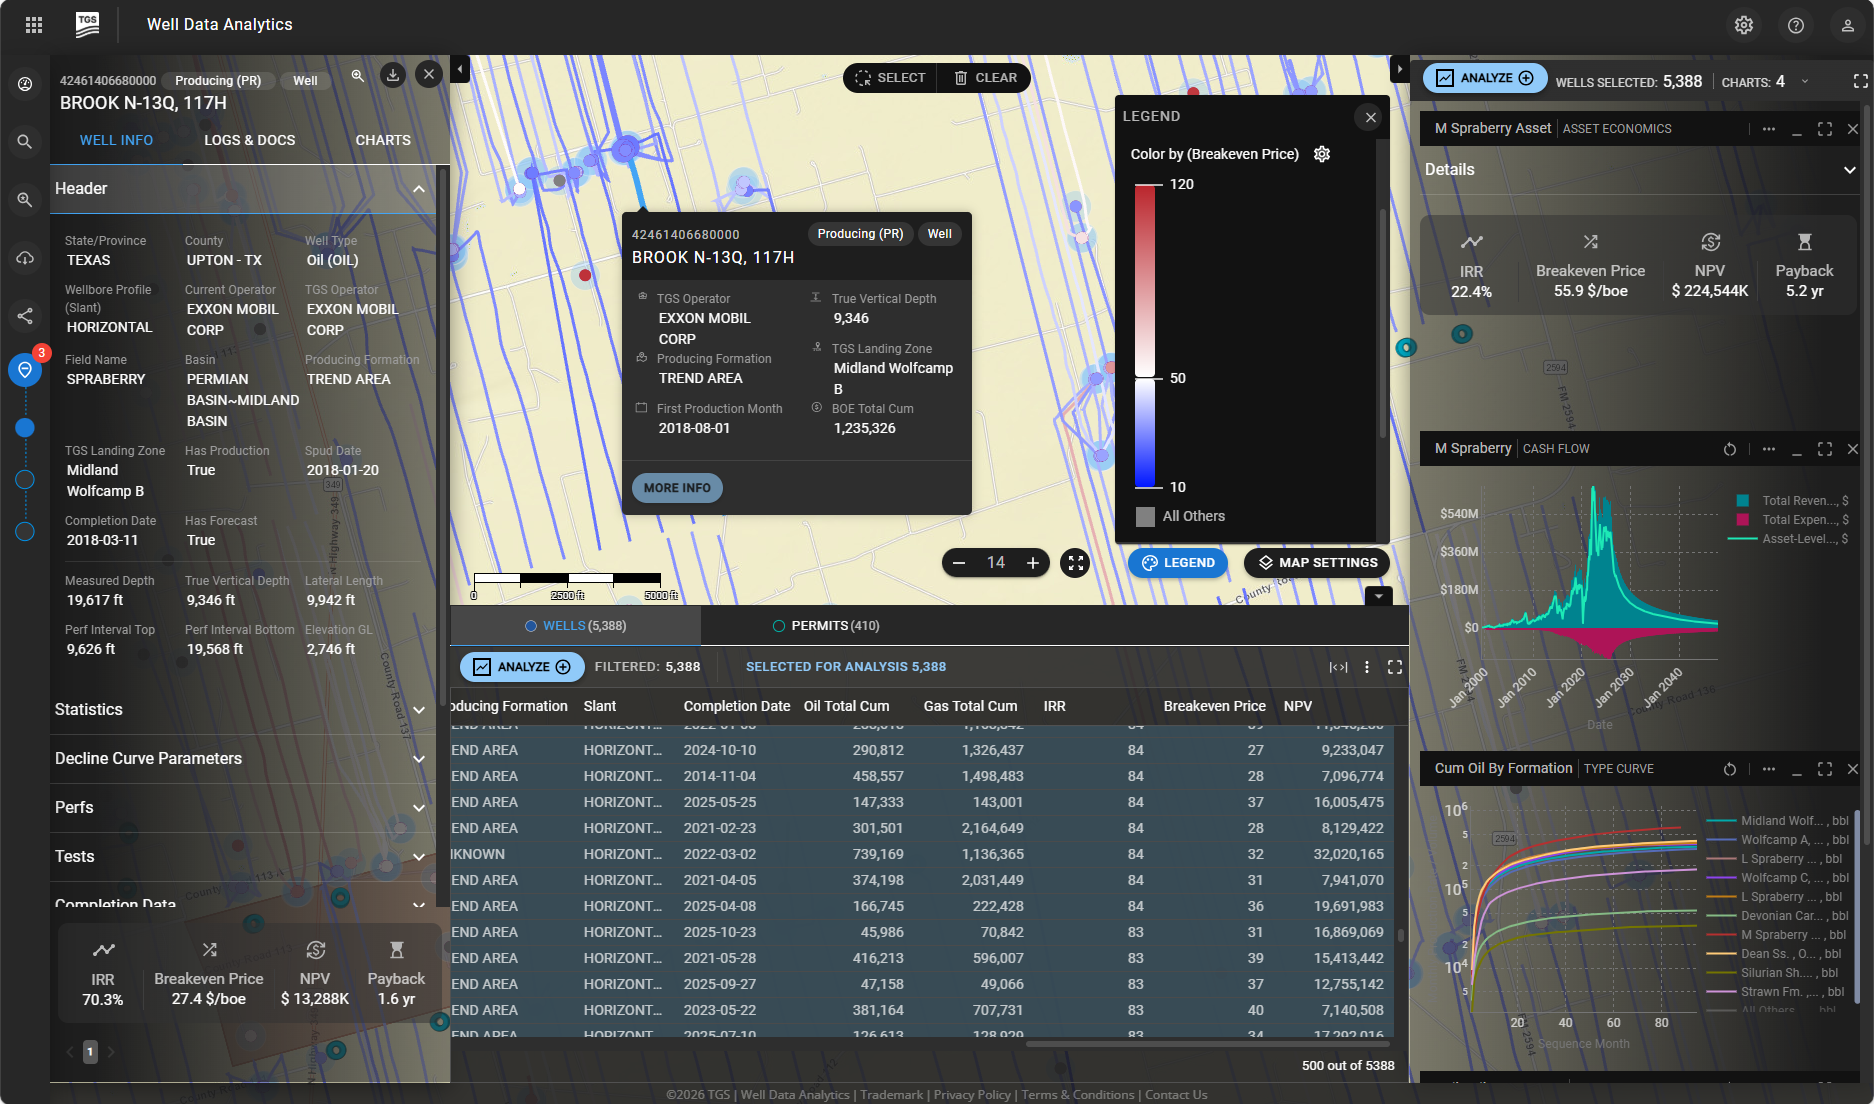1874x1104 pixels.
Task: Click the fit map to extent icon
Action: click(1076, 563)
